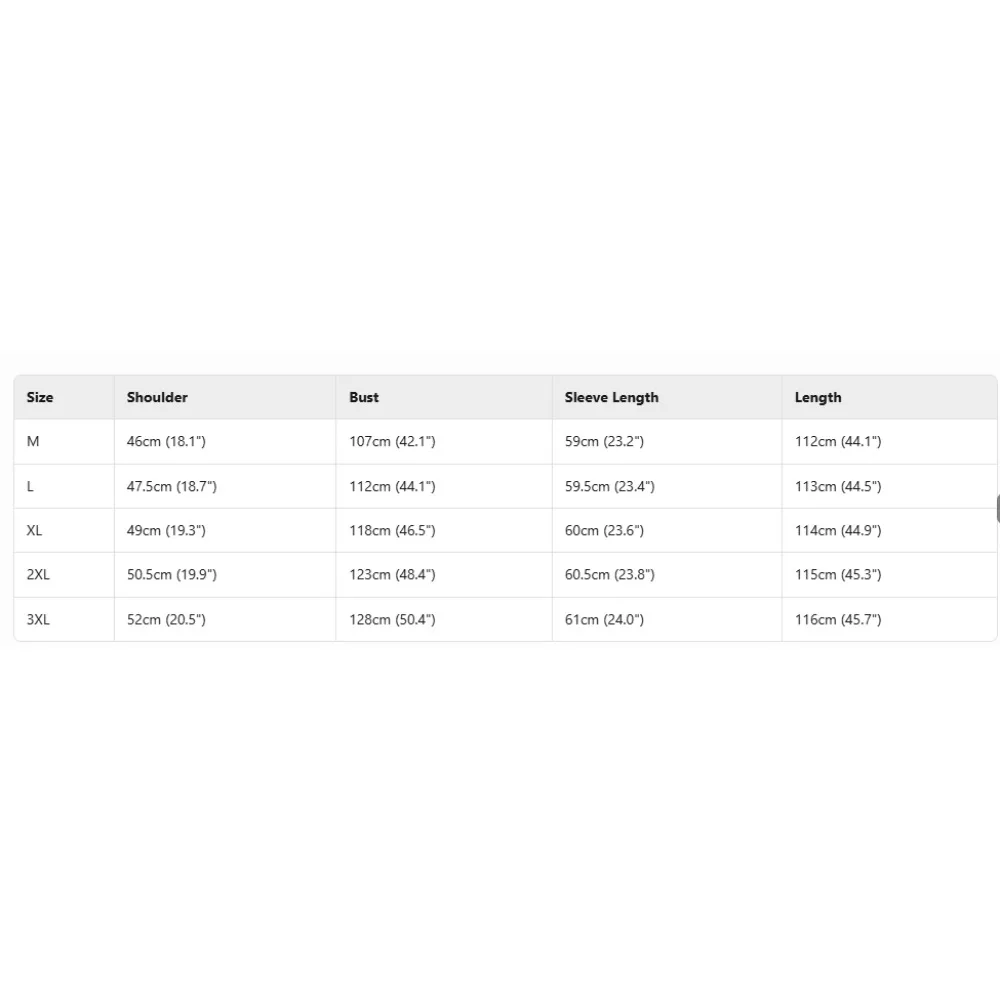1000x1000 pixels.
Task: Click the Sleeve Length column header
Action: pyautogui.click(x=611, y=397)
